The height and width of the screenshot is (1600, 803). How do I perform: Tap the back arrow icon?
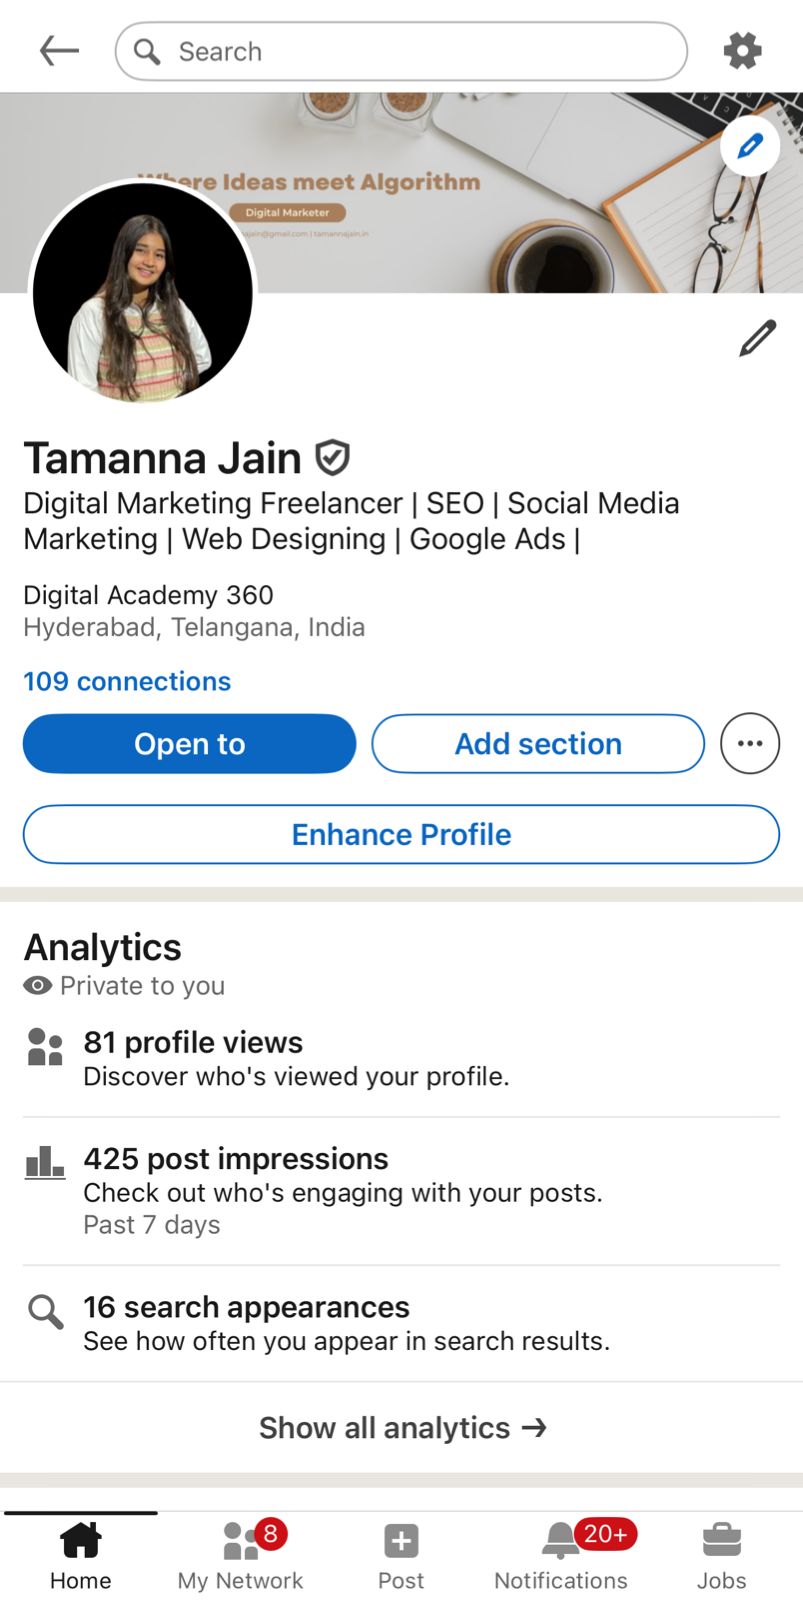pyautogui.click(x=59, y=51)
